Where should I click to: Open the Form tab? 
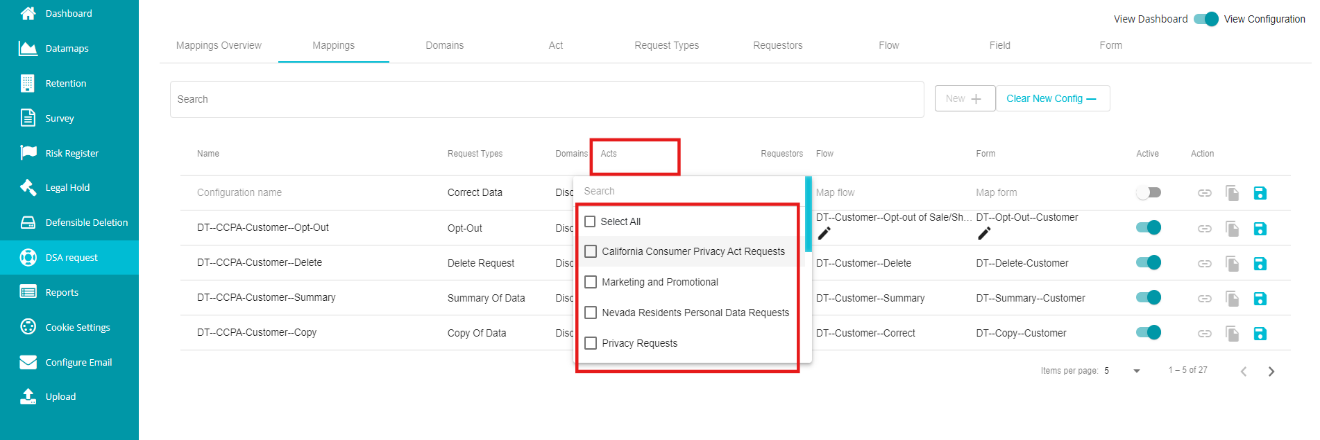[1111, 46]
